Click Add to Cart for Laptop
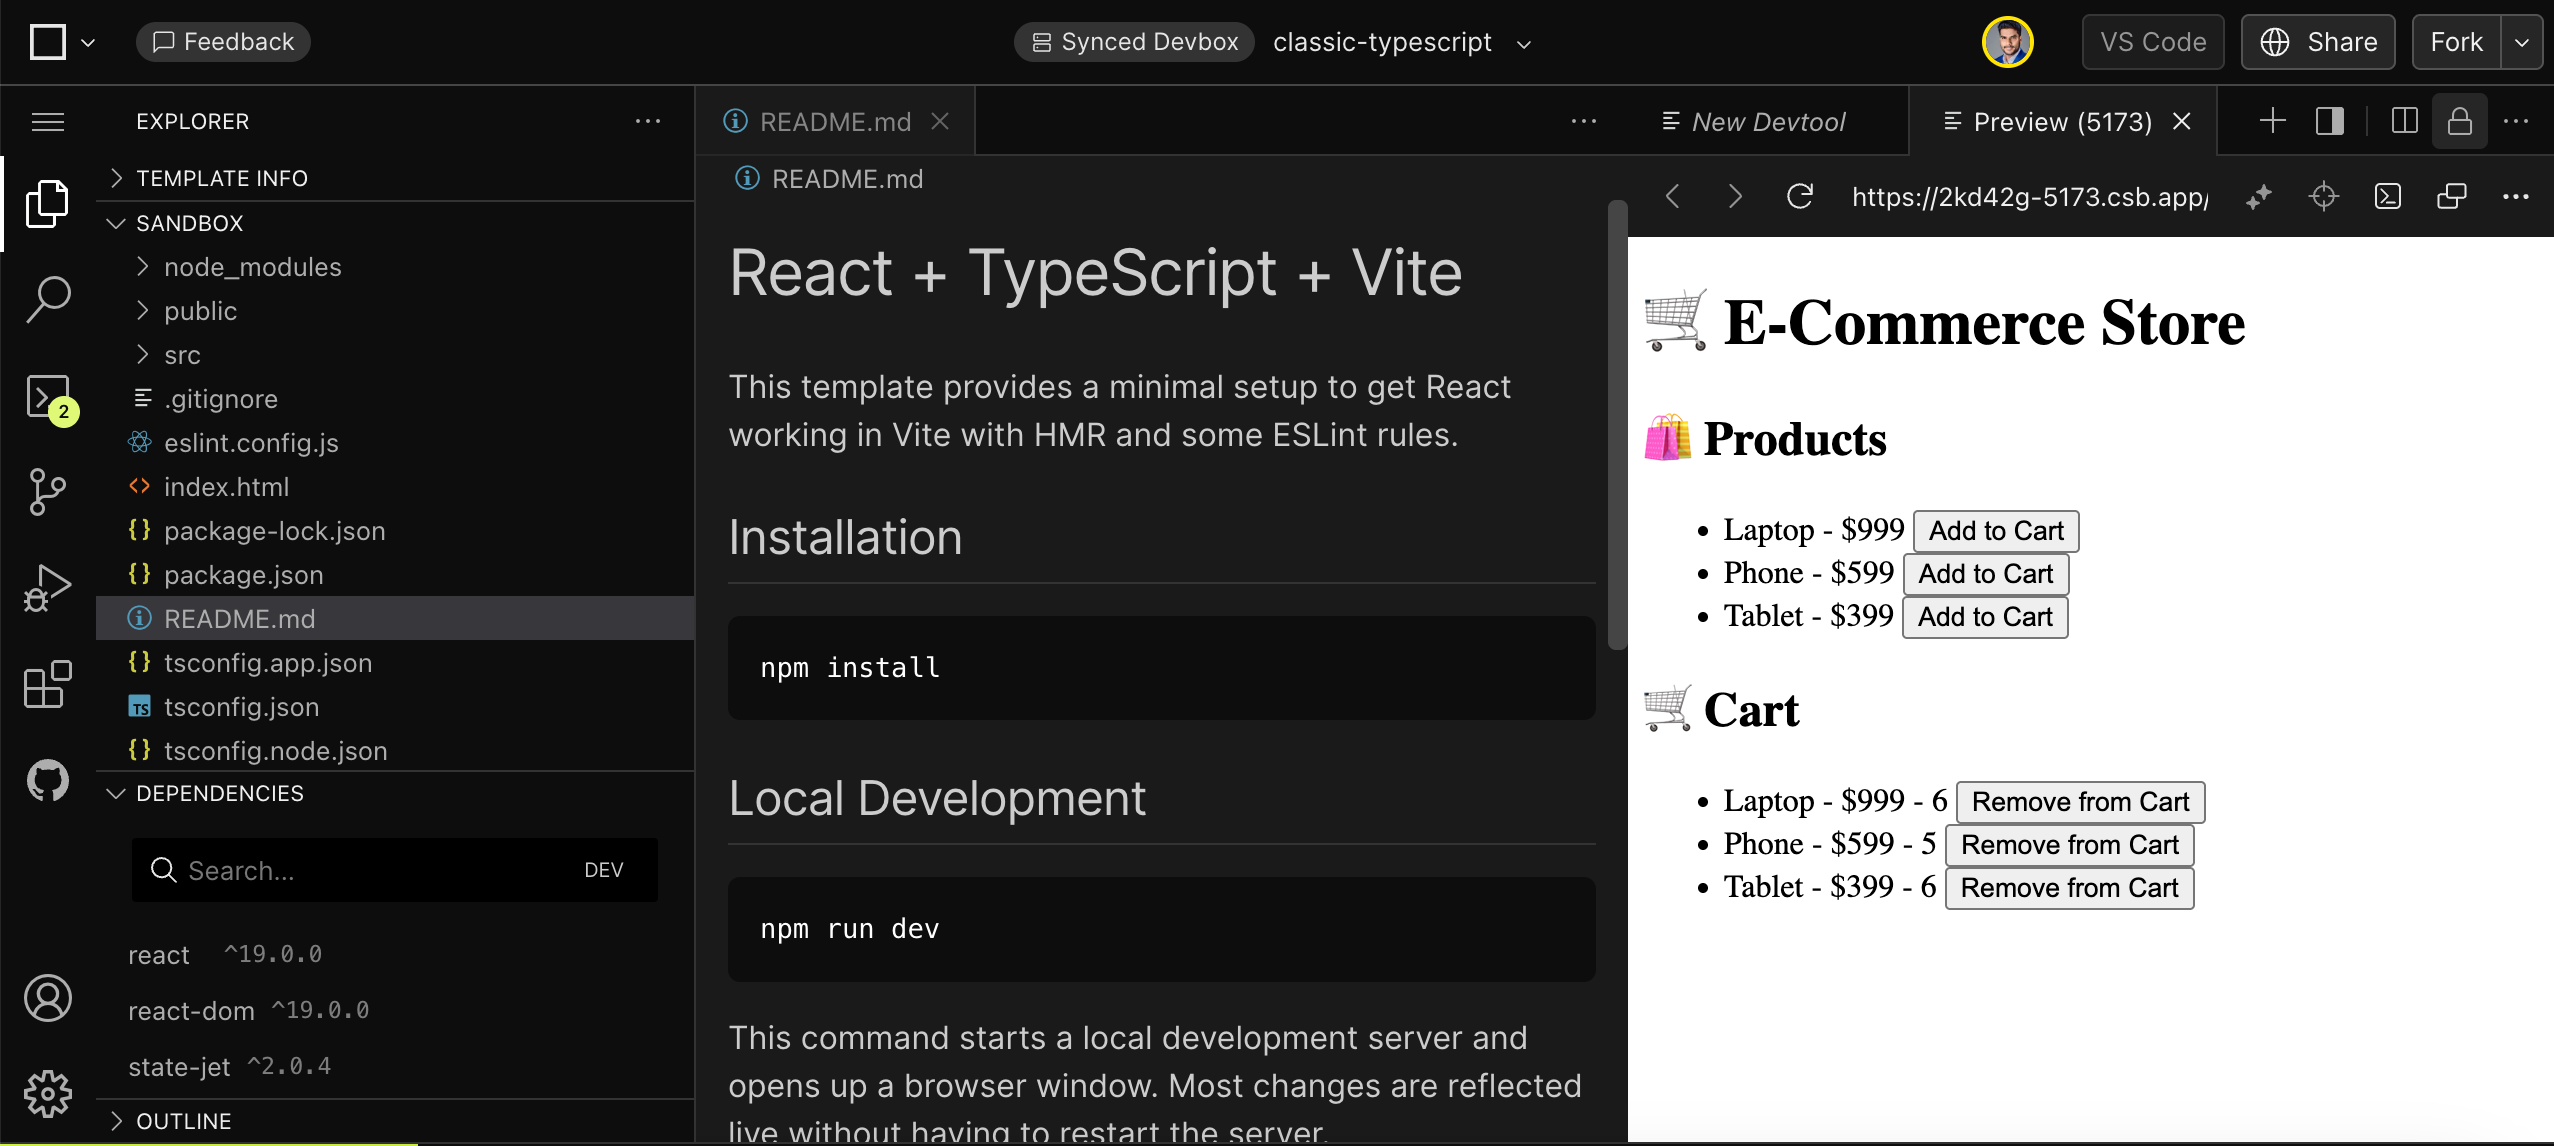Viewport: 2554px width, 1146px height. pyautogui.click(x=1995, y=531)
